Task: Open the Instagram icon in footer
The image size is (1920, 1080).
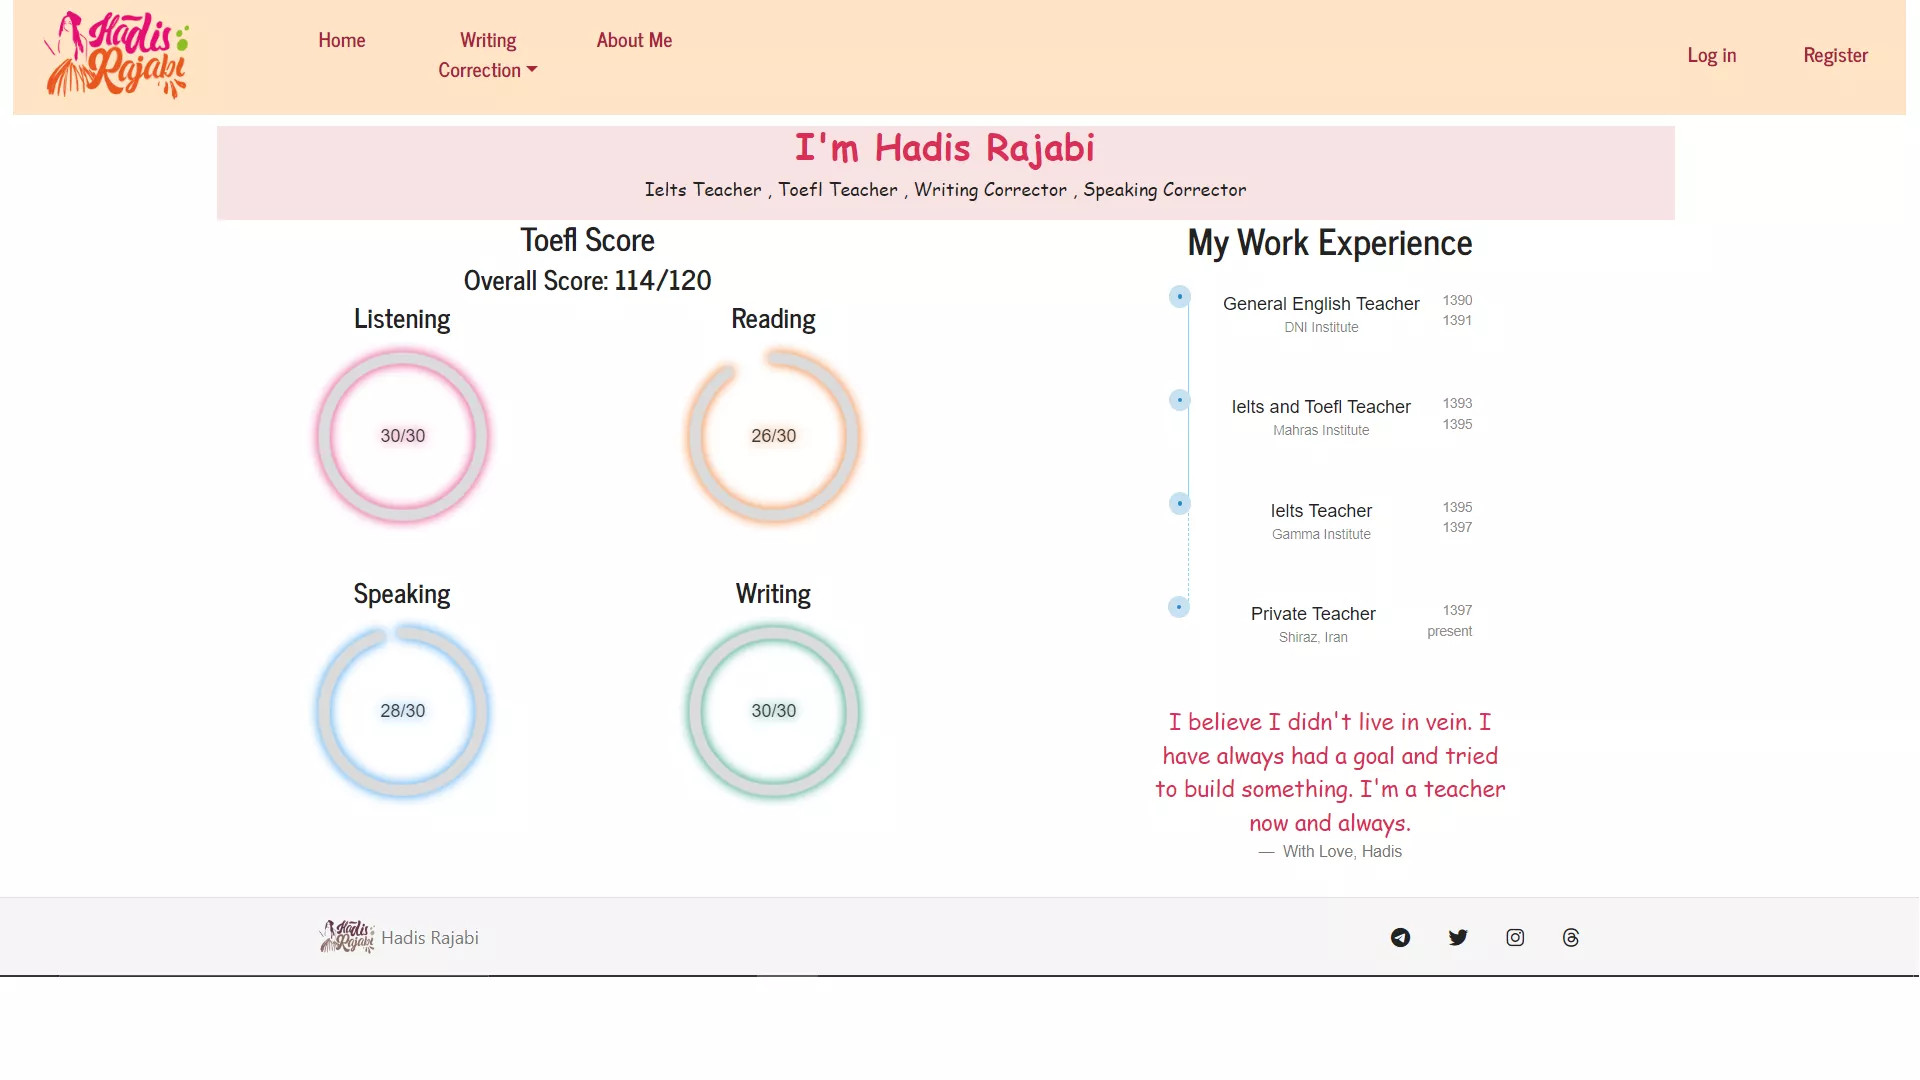Action: [1515, 937]
